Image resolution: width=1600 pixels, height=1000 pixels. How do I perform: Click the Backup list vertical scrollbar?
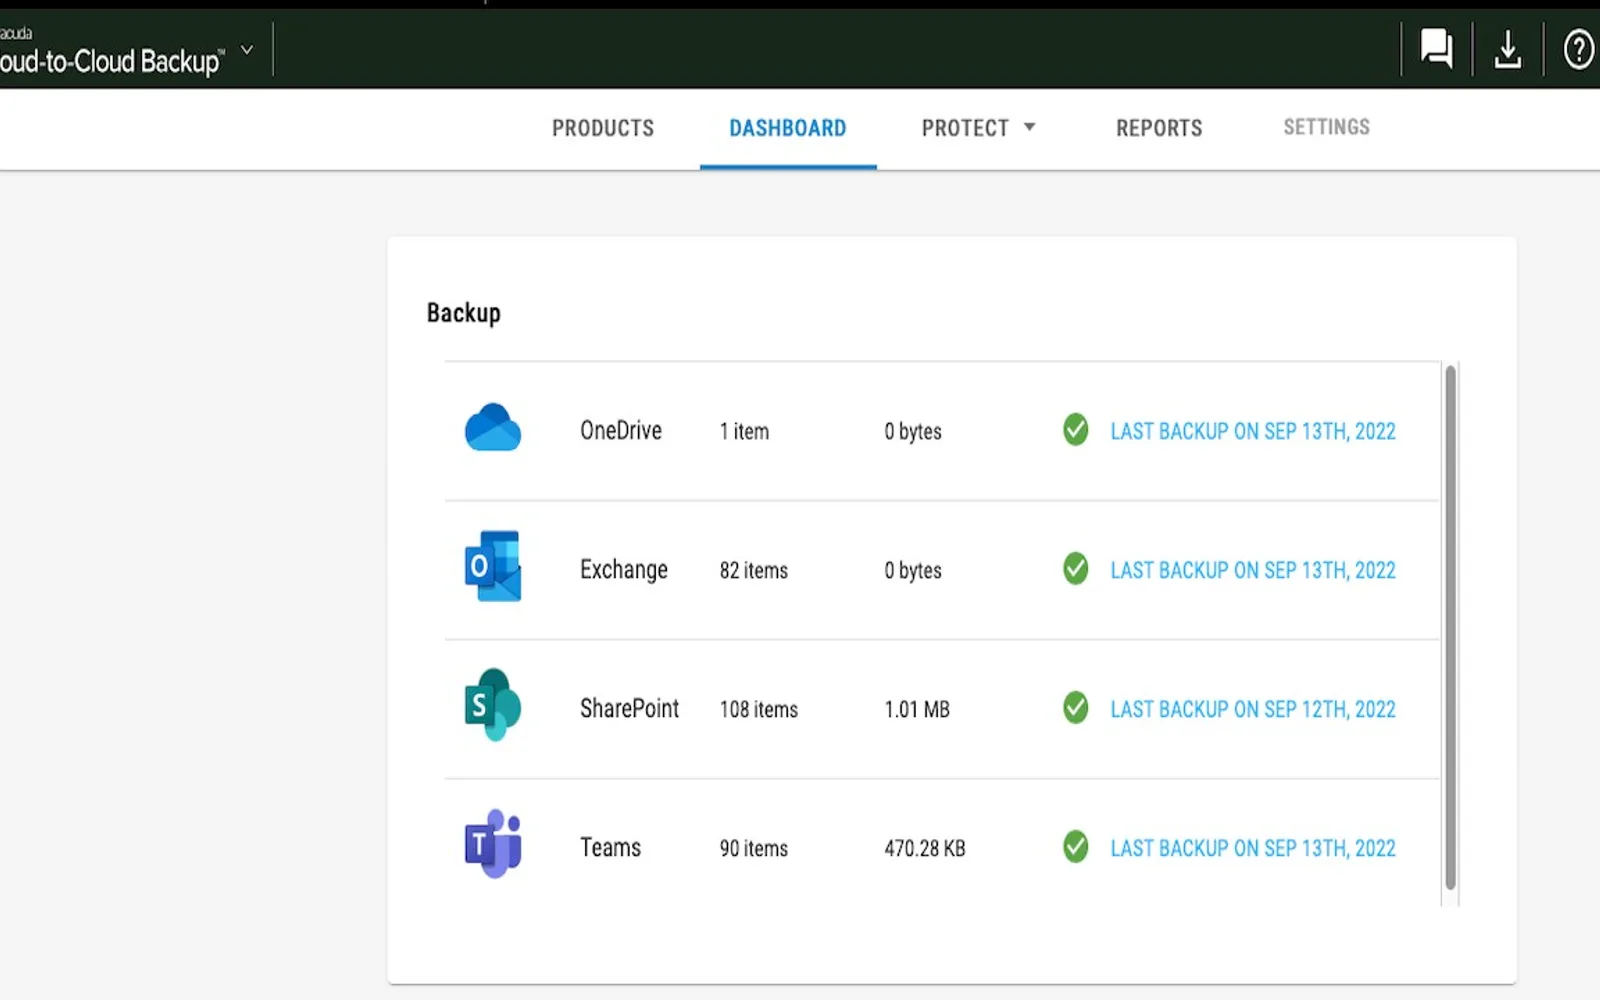pos(1450,627)
